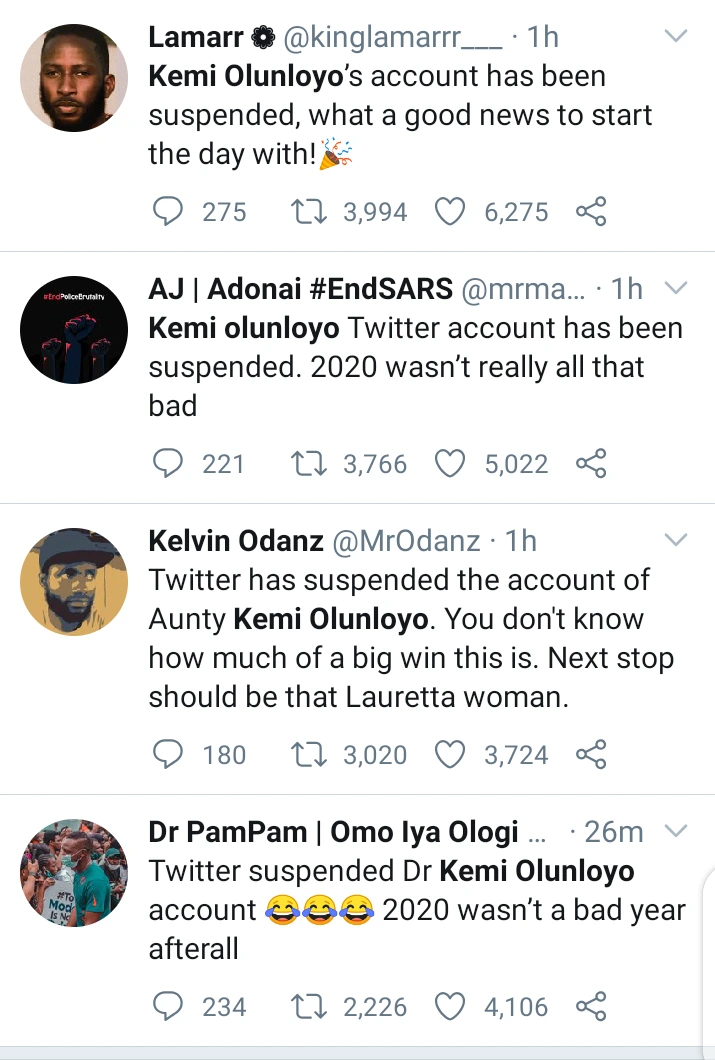Reply to AJ | Adonai's tweet
This screenshot has width=715, height=1060.
[169, 464]
